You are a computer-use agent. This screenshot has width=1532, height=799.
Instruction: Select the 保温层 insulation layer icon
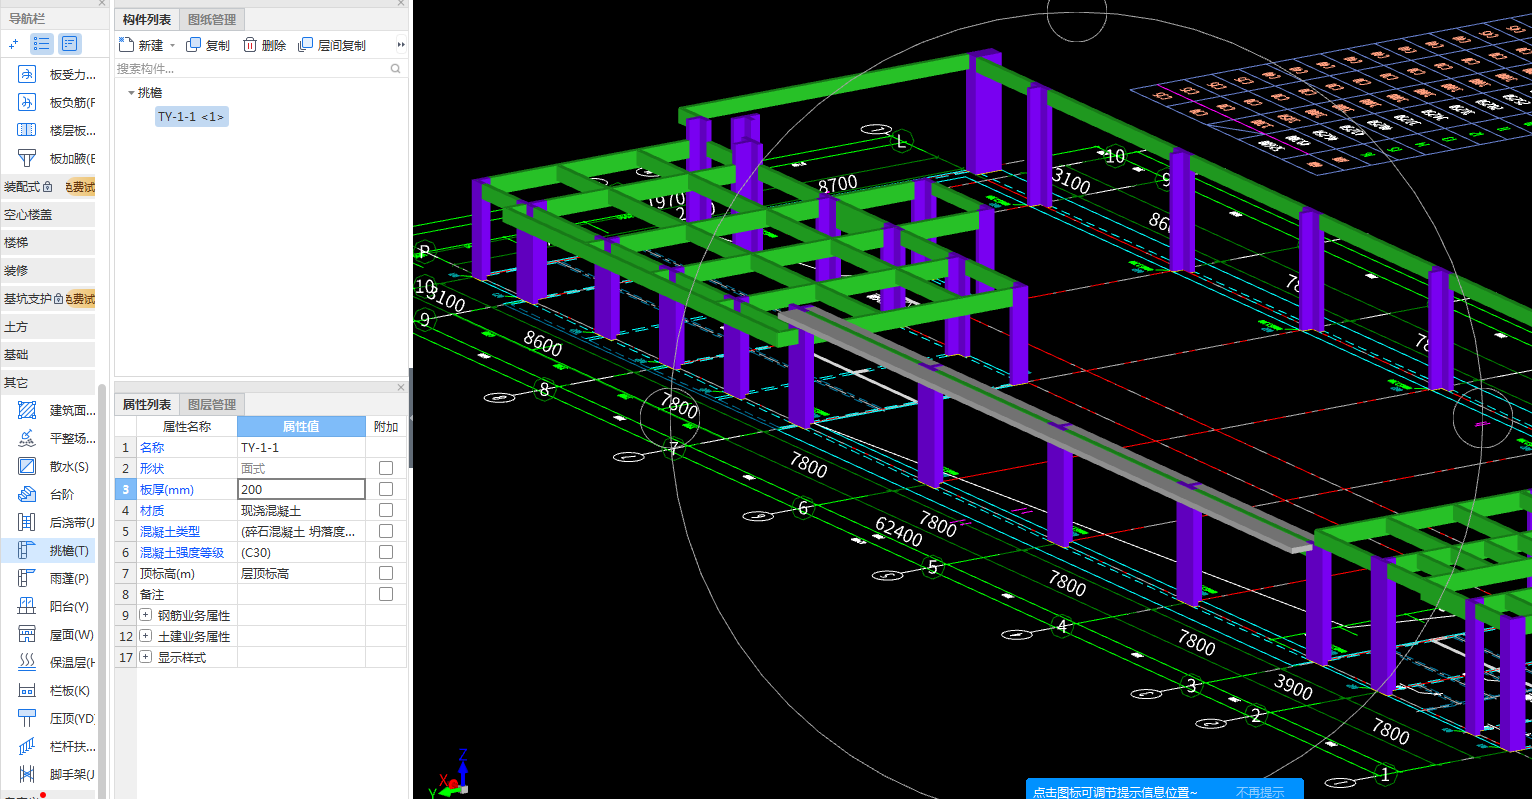coord(27,662)
